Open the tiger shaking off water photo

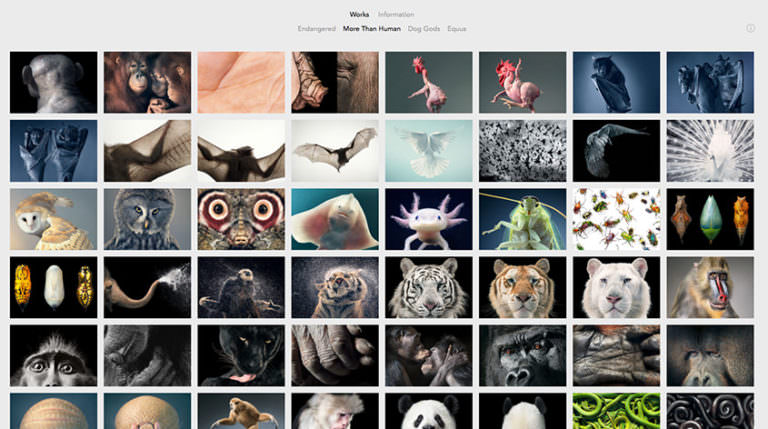point(335,287)
